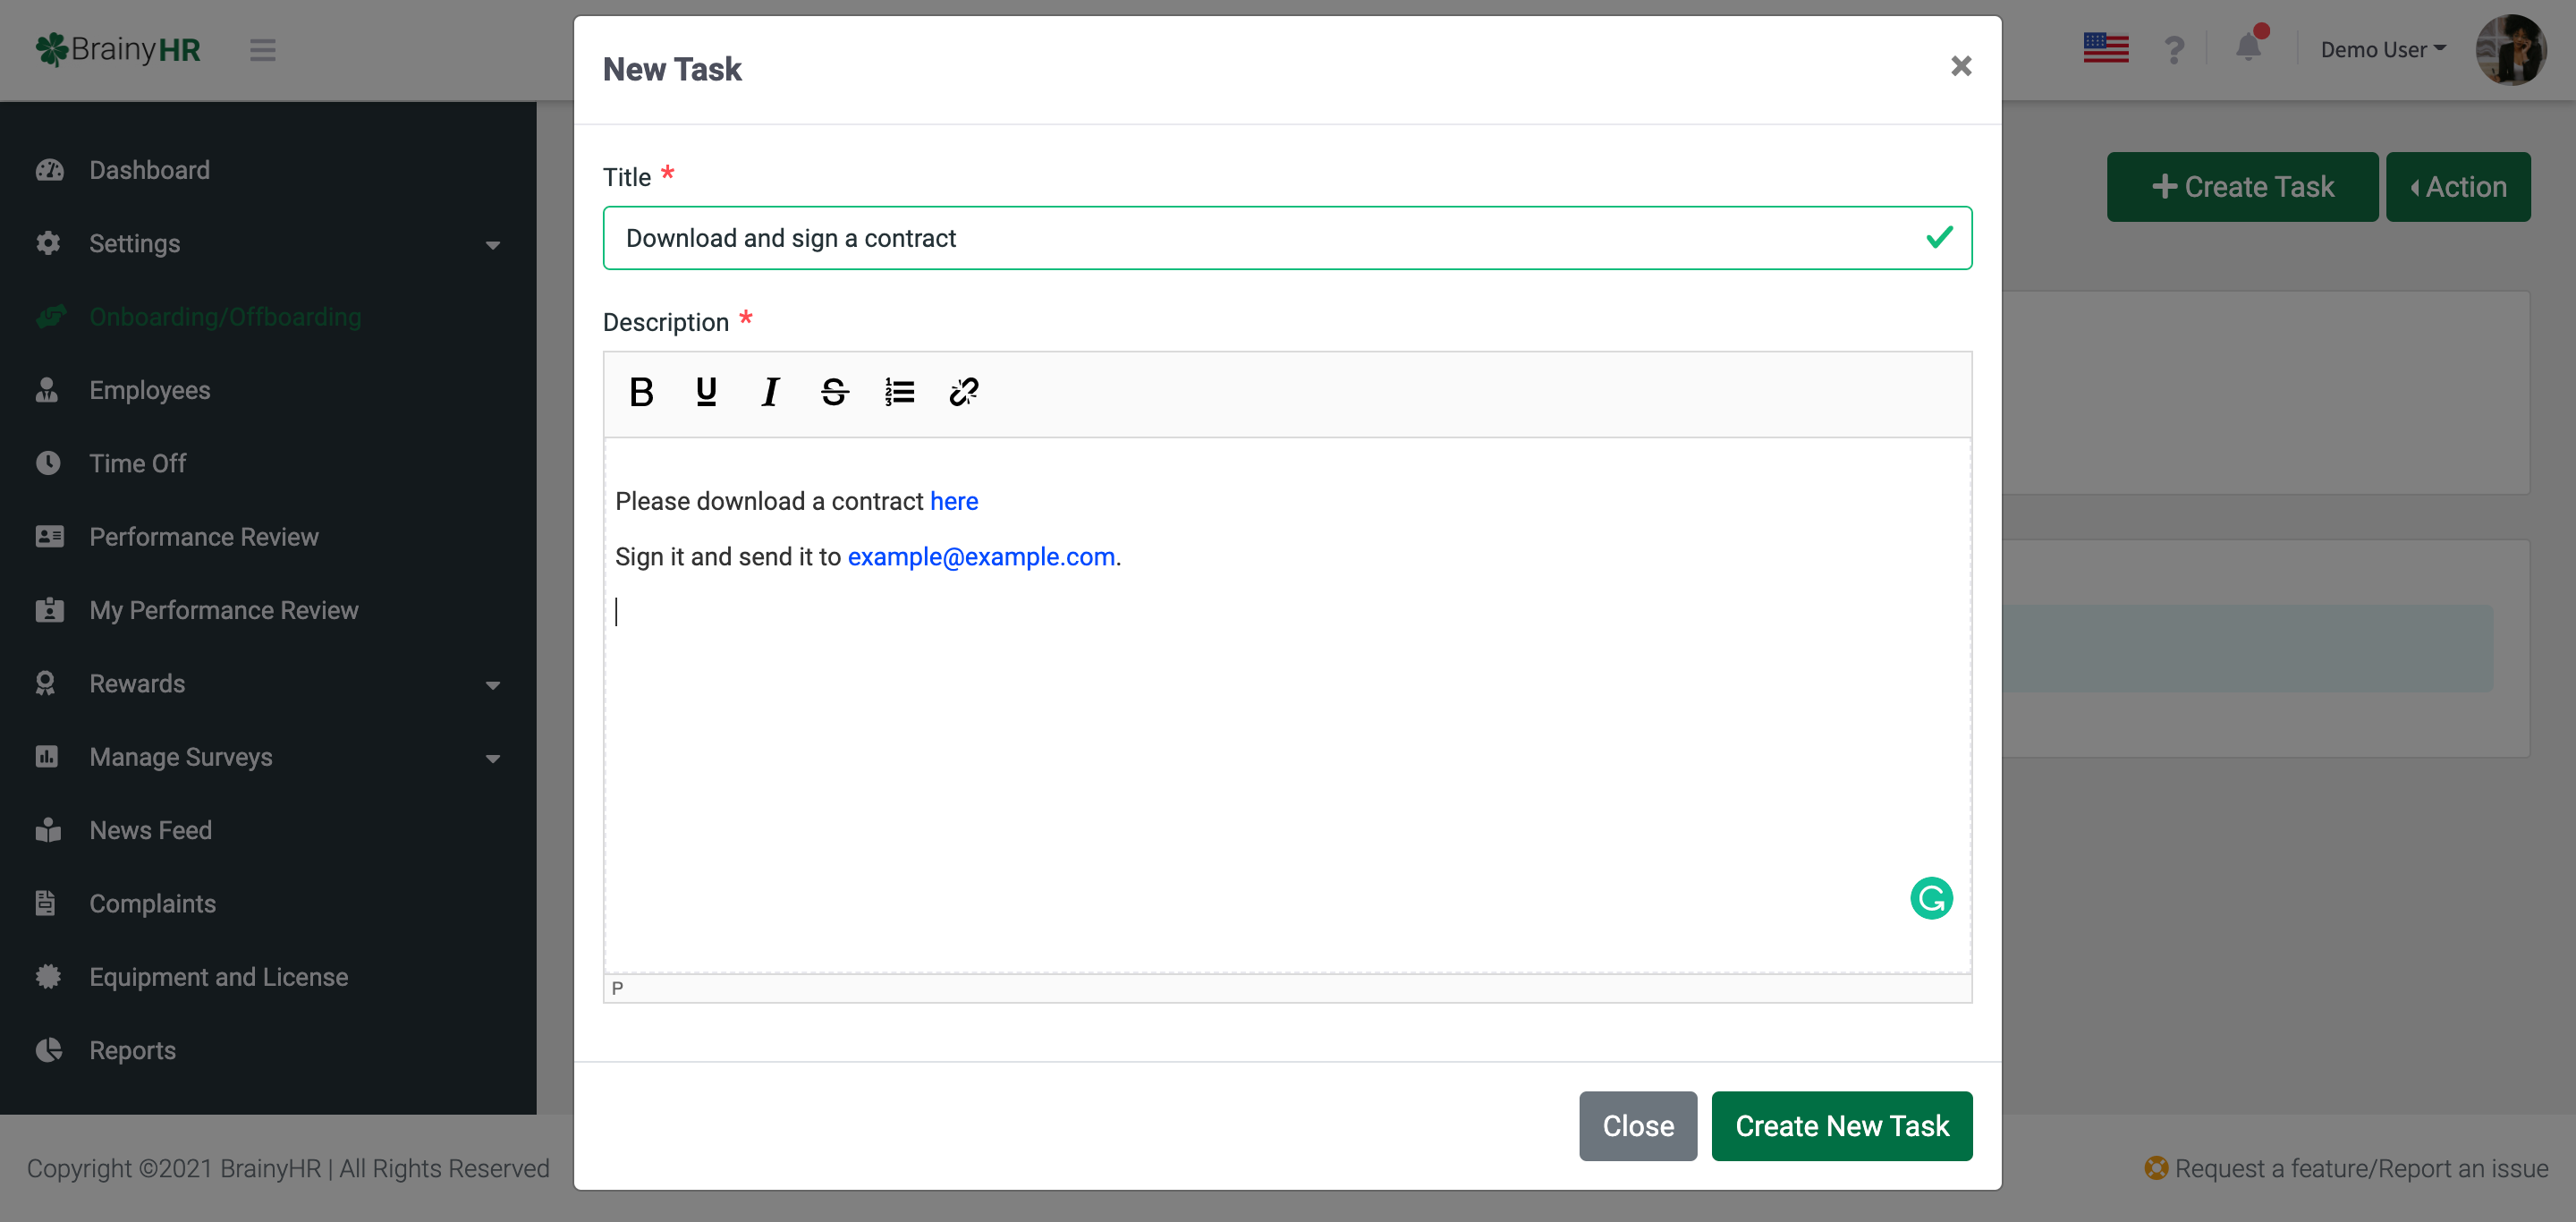Open the insert link tool
This screenshot has width=2576, height=1222.
coord(963,392)
